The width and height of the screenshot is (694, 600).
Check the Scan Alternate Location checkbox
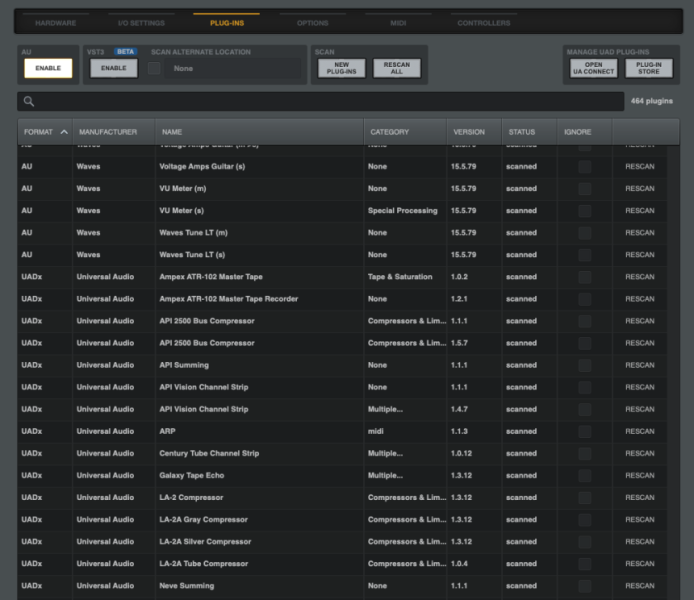point(154,68)
